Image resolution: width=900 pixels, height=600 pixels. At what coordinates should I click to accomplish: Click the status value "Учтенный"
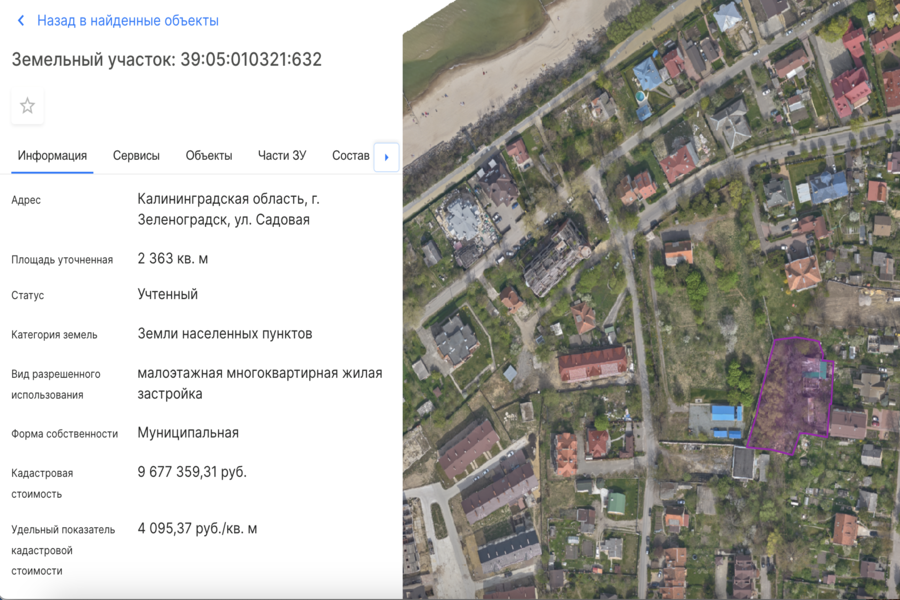168,295
